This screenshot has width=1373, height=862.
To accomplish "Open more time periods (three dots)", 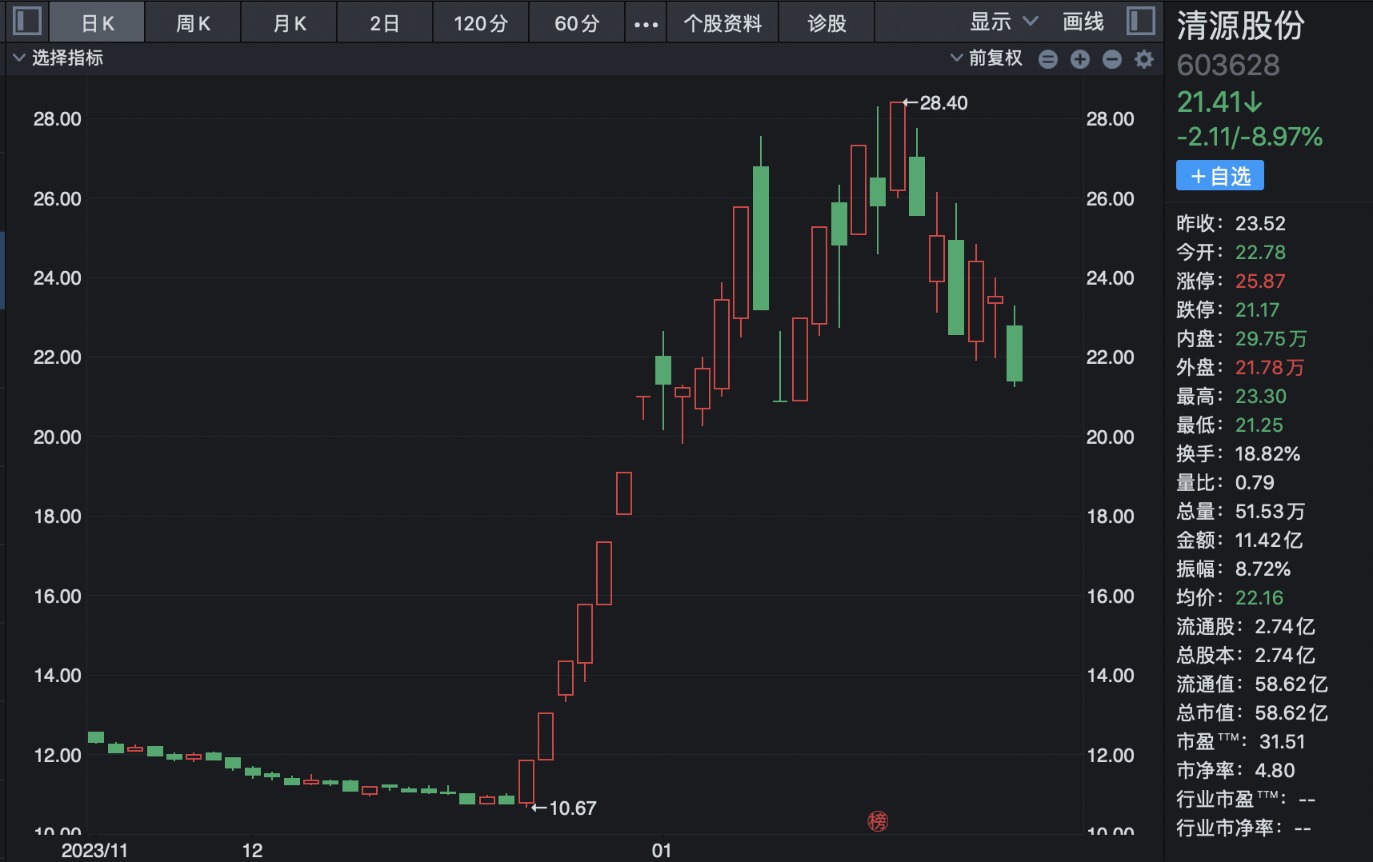I will (647, 22).
